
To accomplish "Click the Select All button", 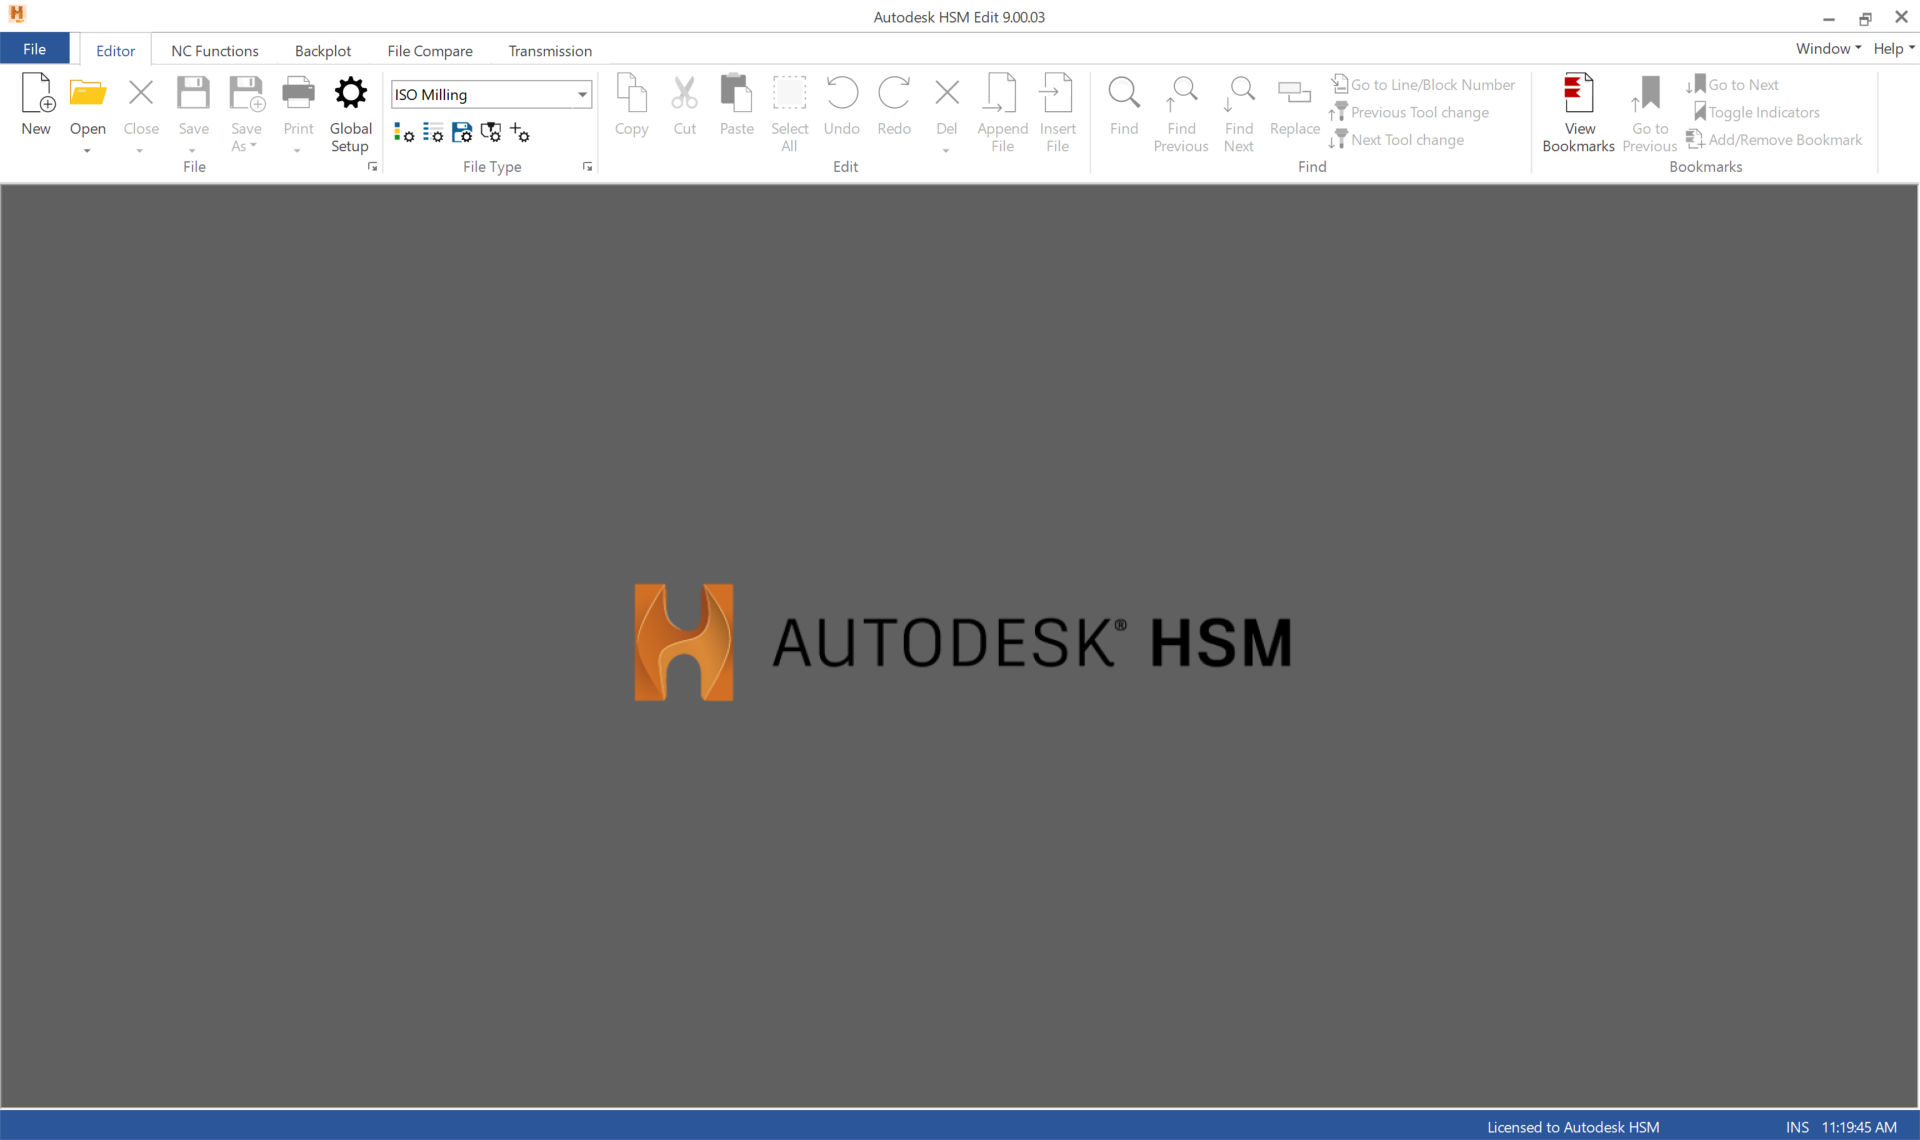I will click(789, 110).
